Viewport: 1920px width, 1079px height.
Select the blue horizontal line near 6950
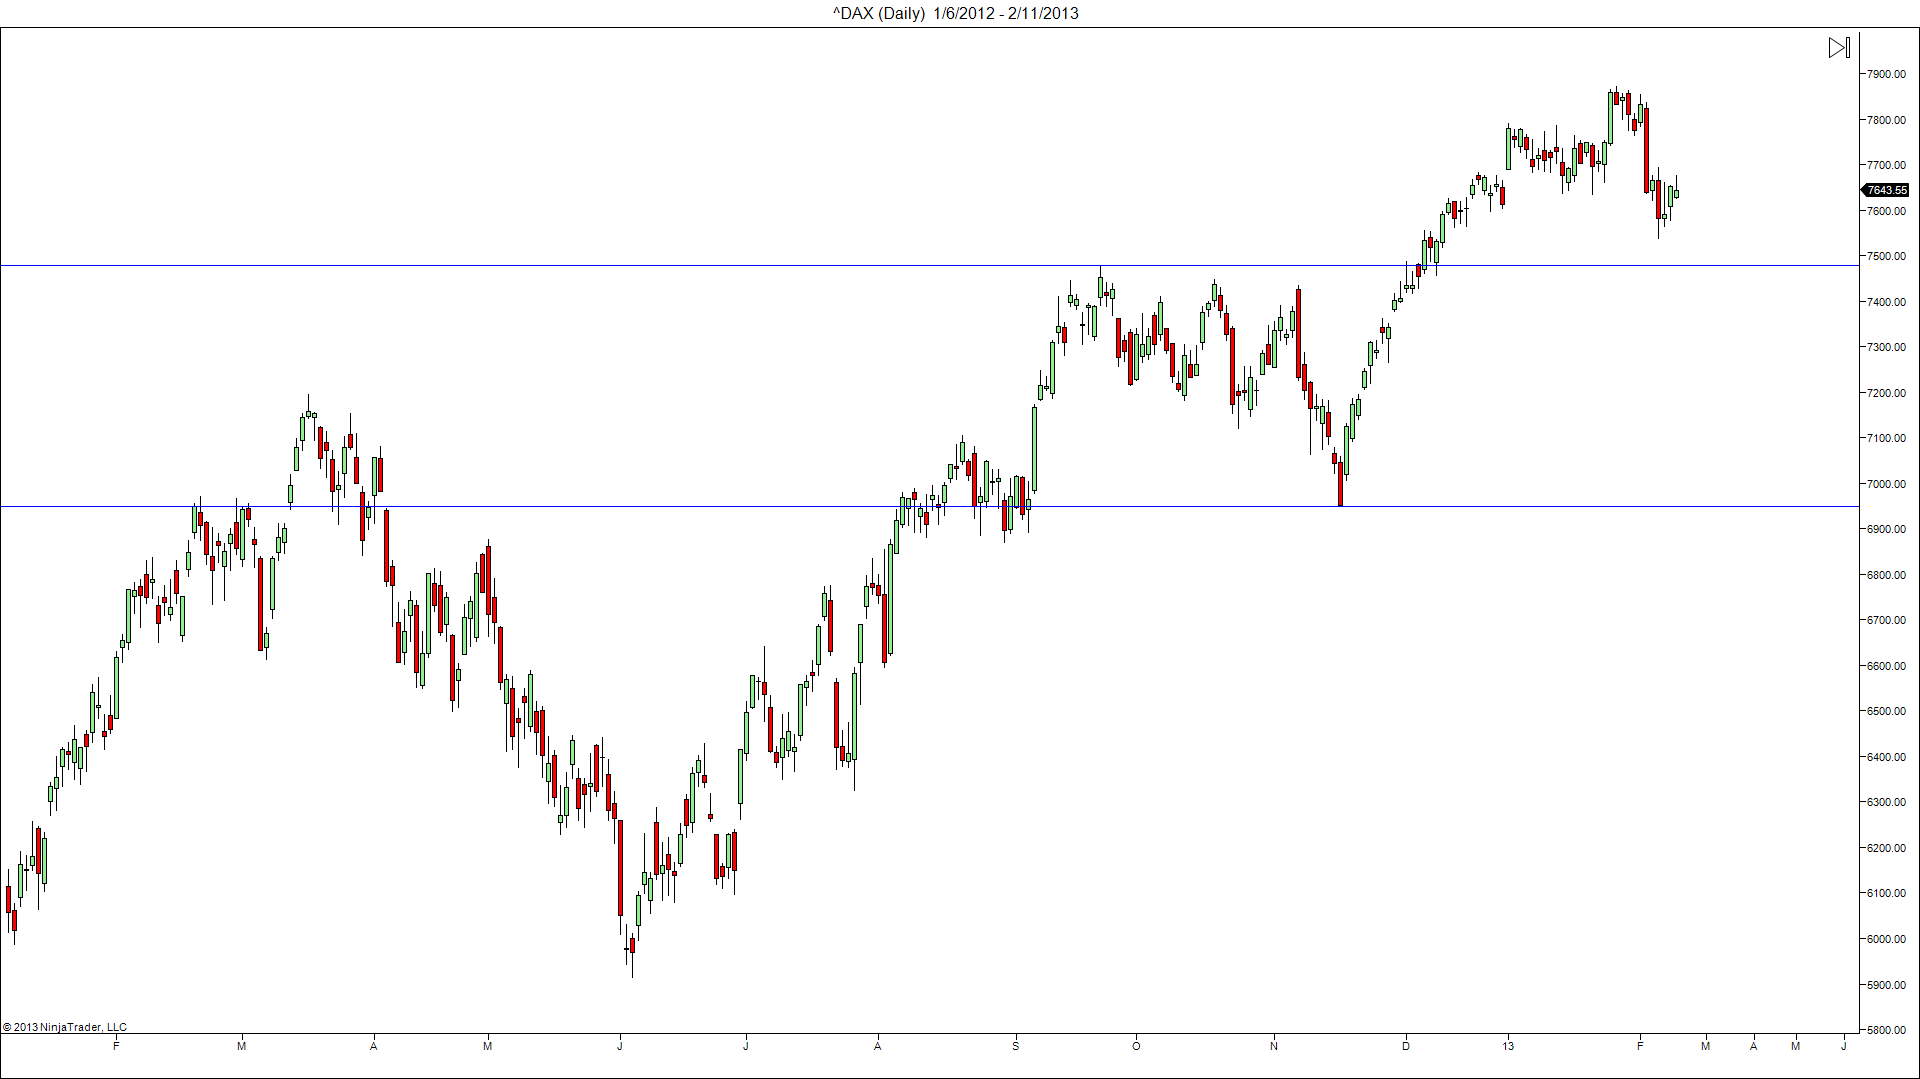(930, 507)
